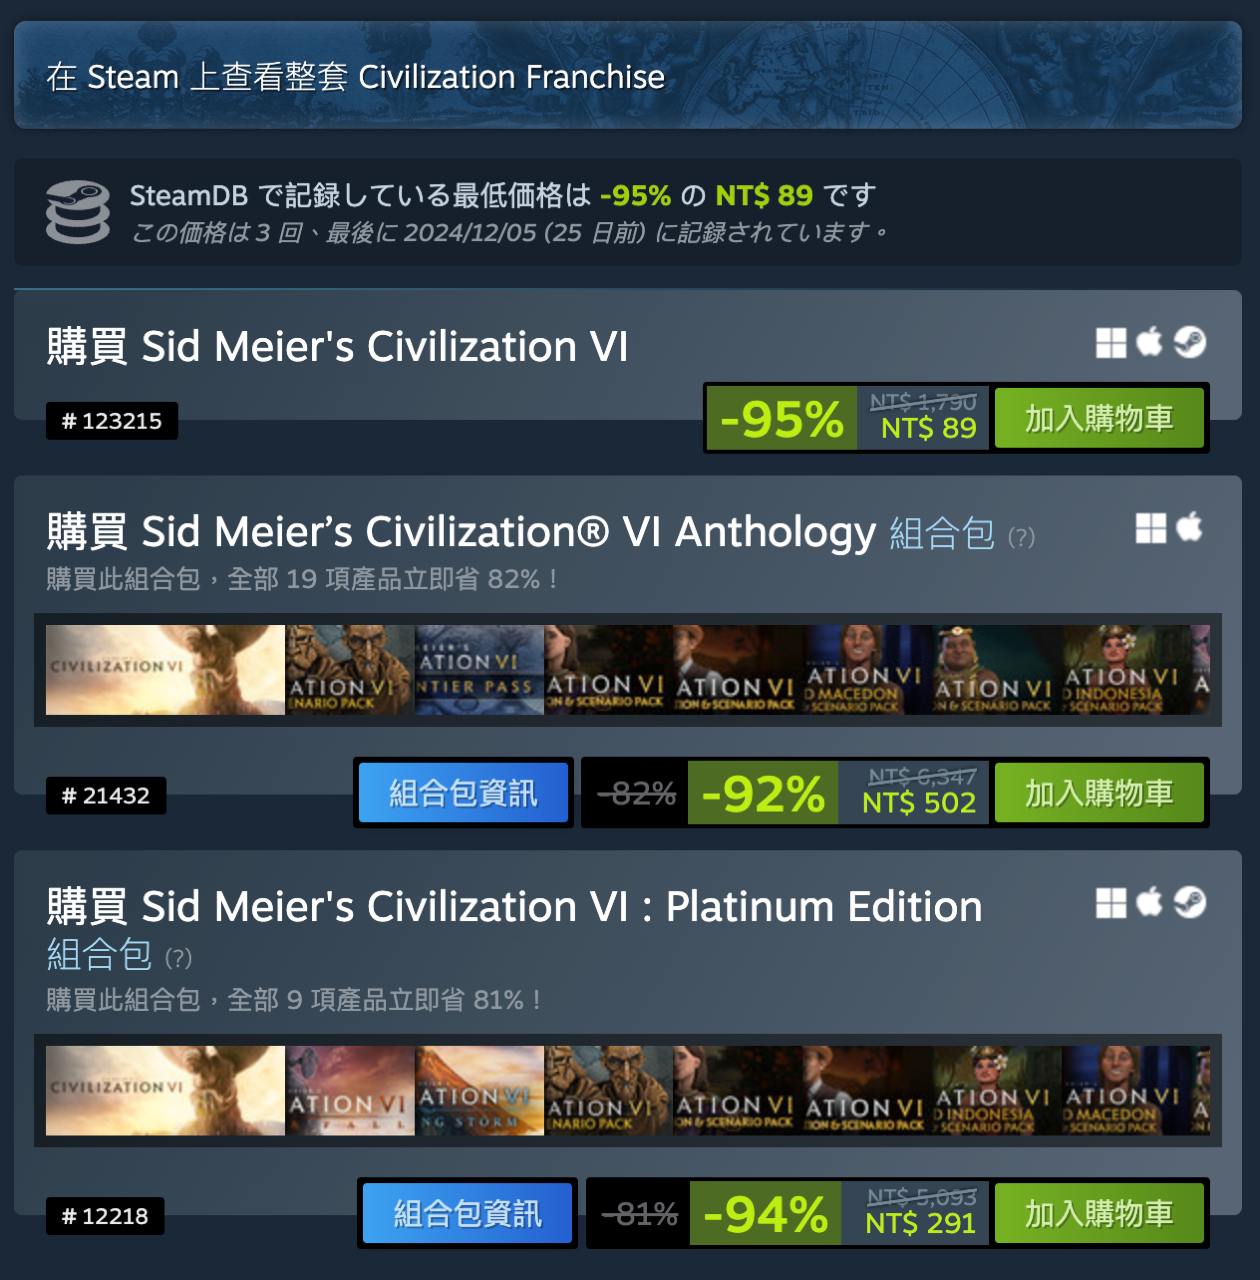The width and height of the screenshot is (1260, 1280).
Task: Click Windows icon on Platinum Edition
Action: (x=1111, y=903)
